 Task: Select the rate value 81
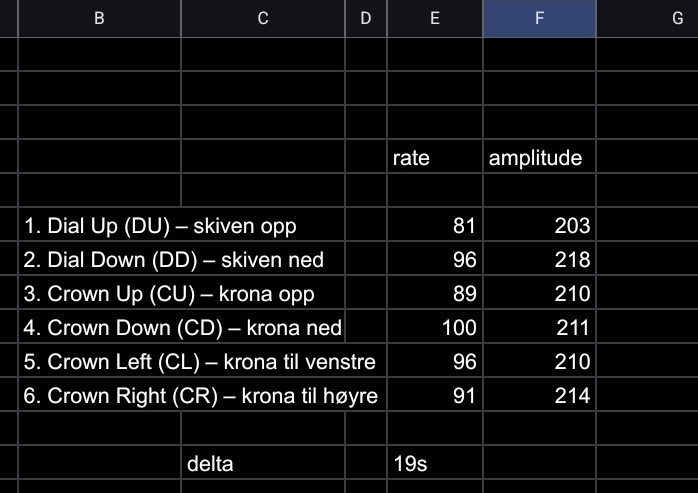coord(434,226)
